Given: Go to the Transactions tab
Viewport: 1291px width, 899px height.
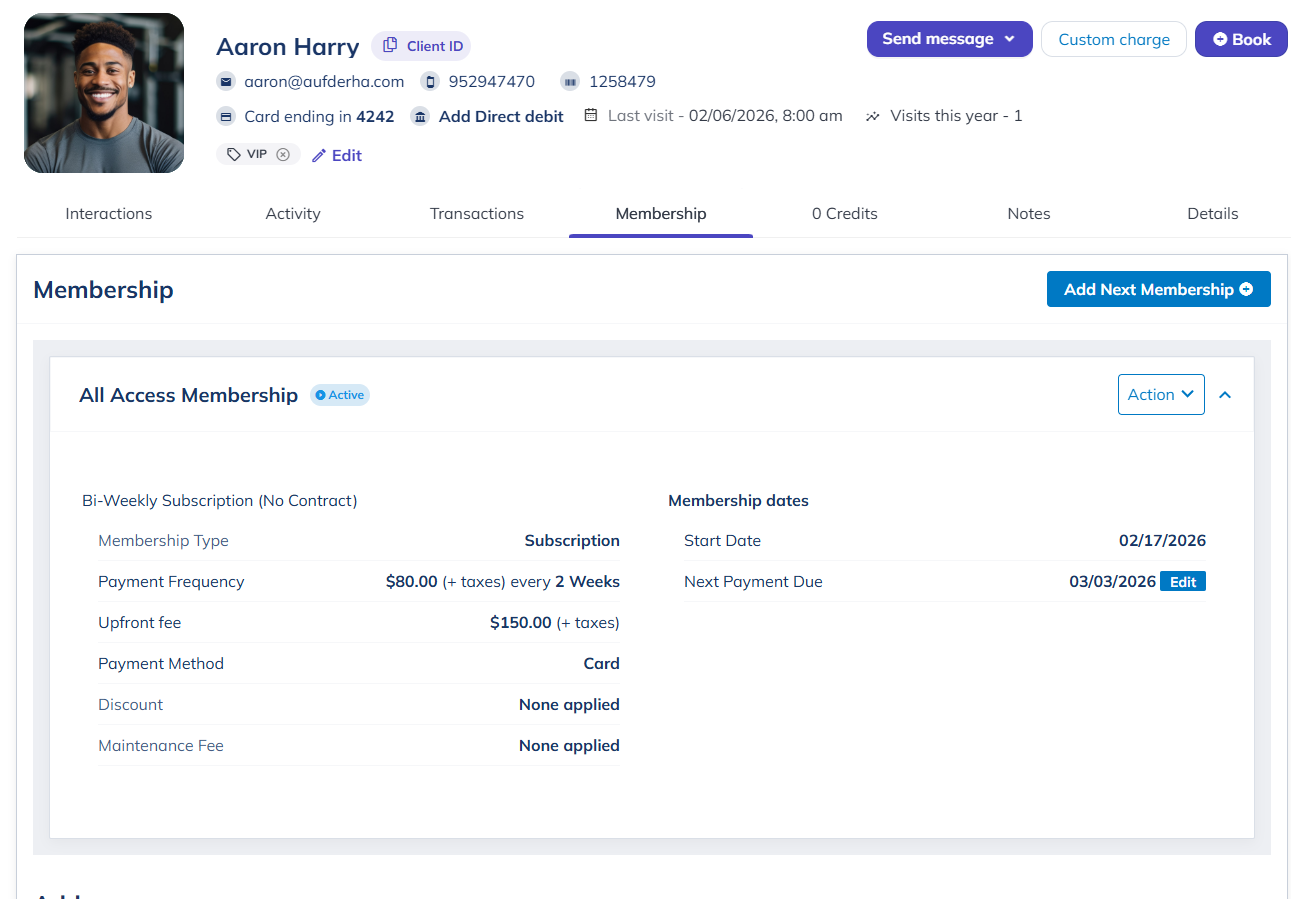Looking at the screenshot, I should coord(477,214).
